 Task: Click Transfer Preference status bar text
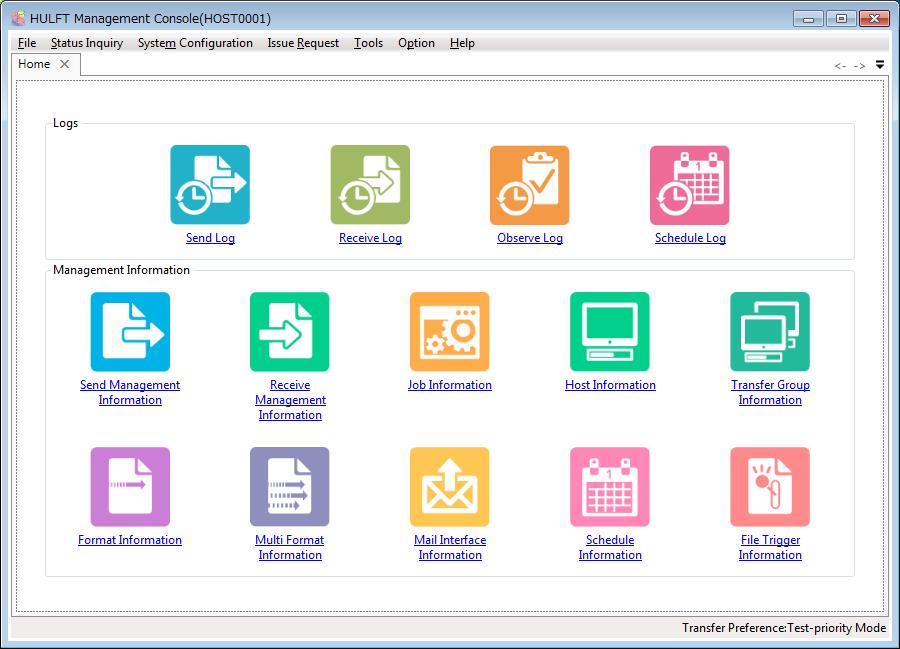point(783,628)
